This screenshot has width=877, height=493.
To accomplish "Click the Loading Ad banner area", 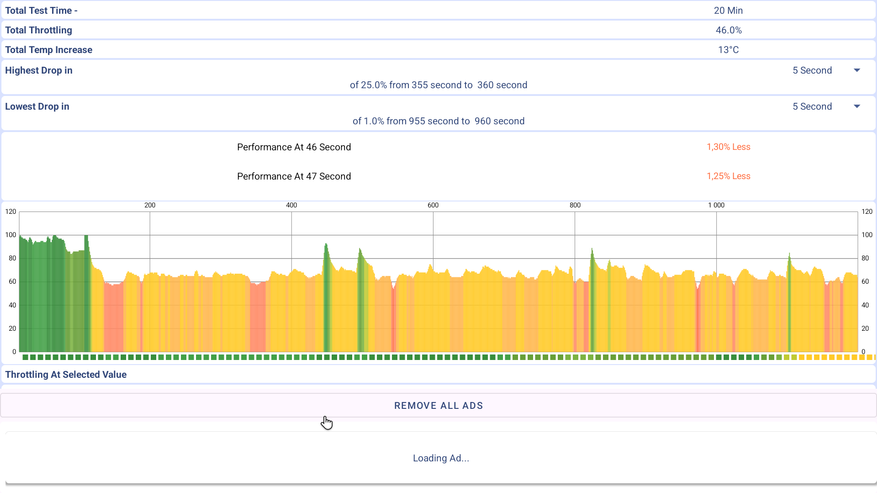I will pos(440,458).
